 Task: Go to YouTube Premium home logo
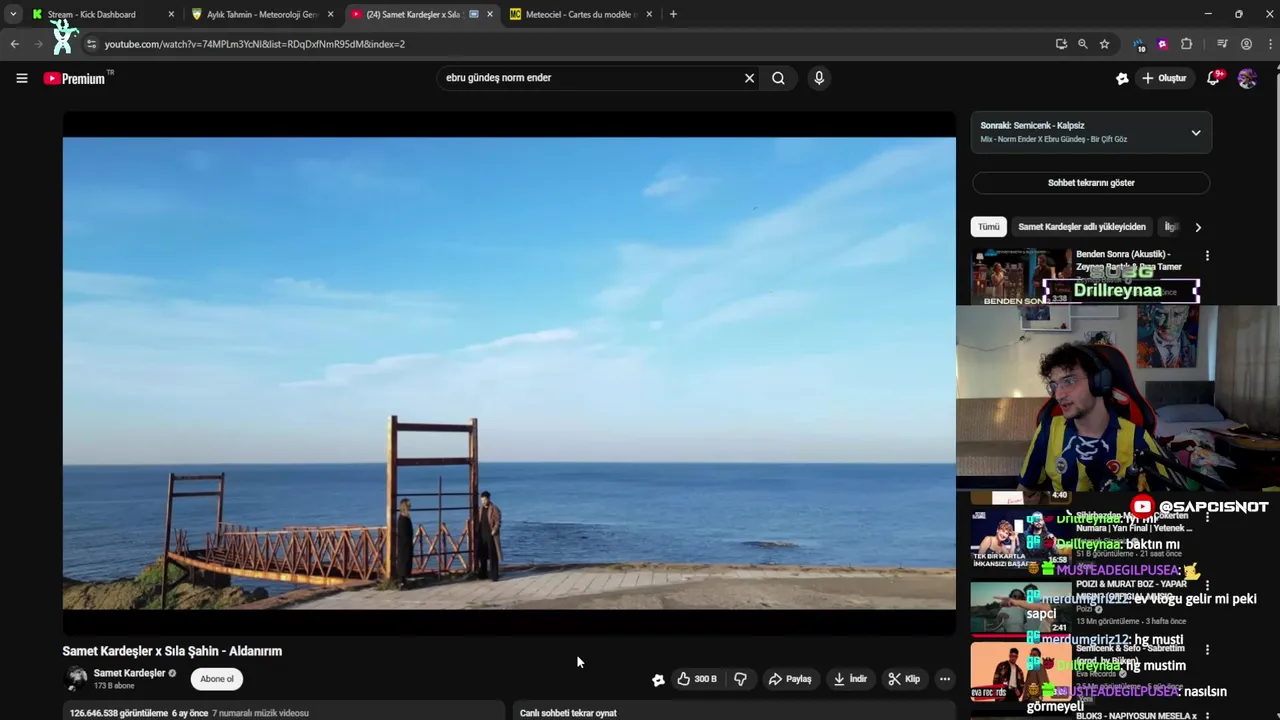click(78, 78)
